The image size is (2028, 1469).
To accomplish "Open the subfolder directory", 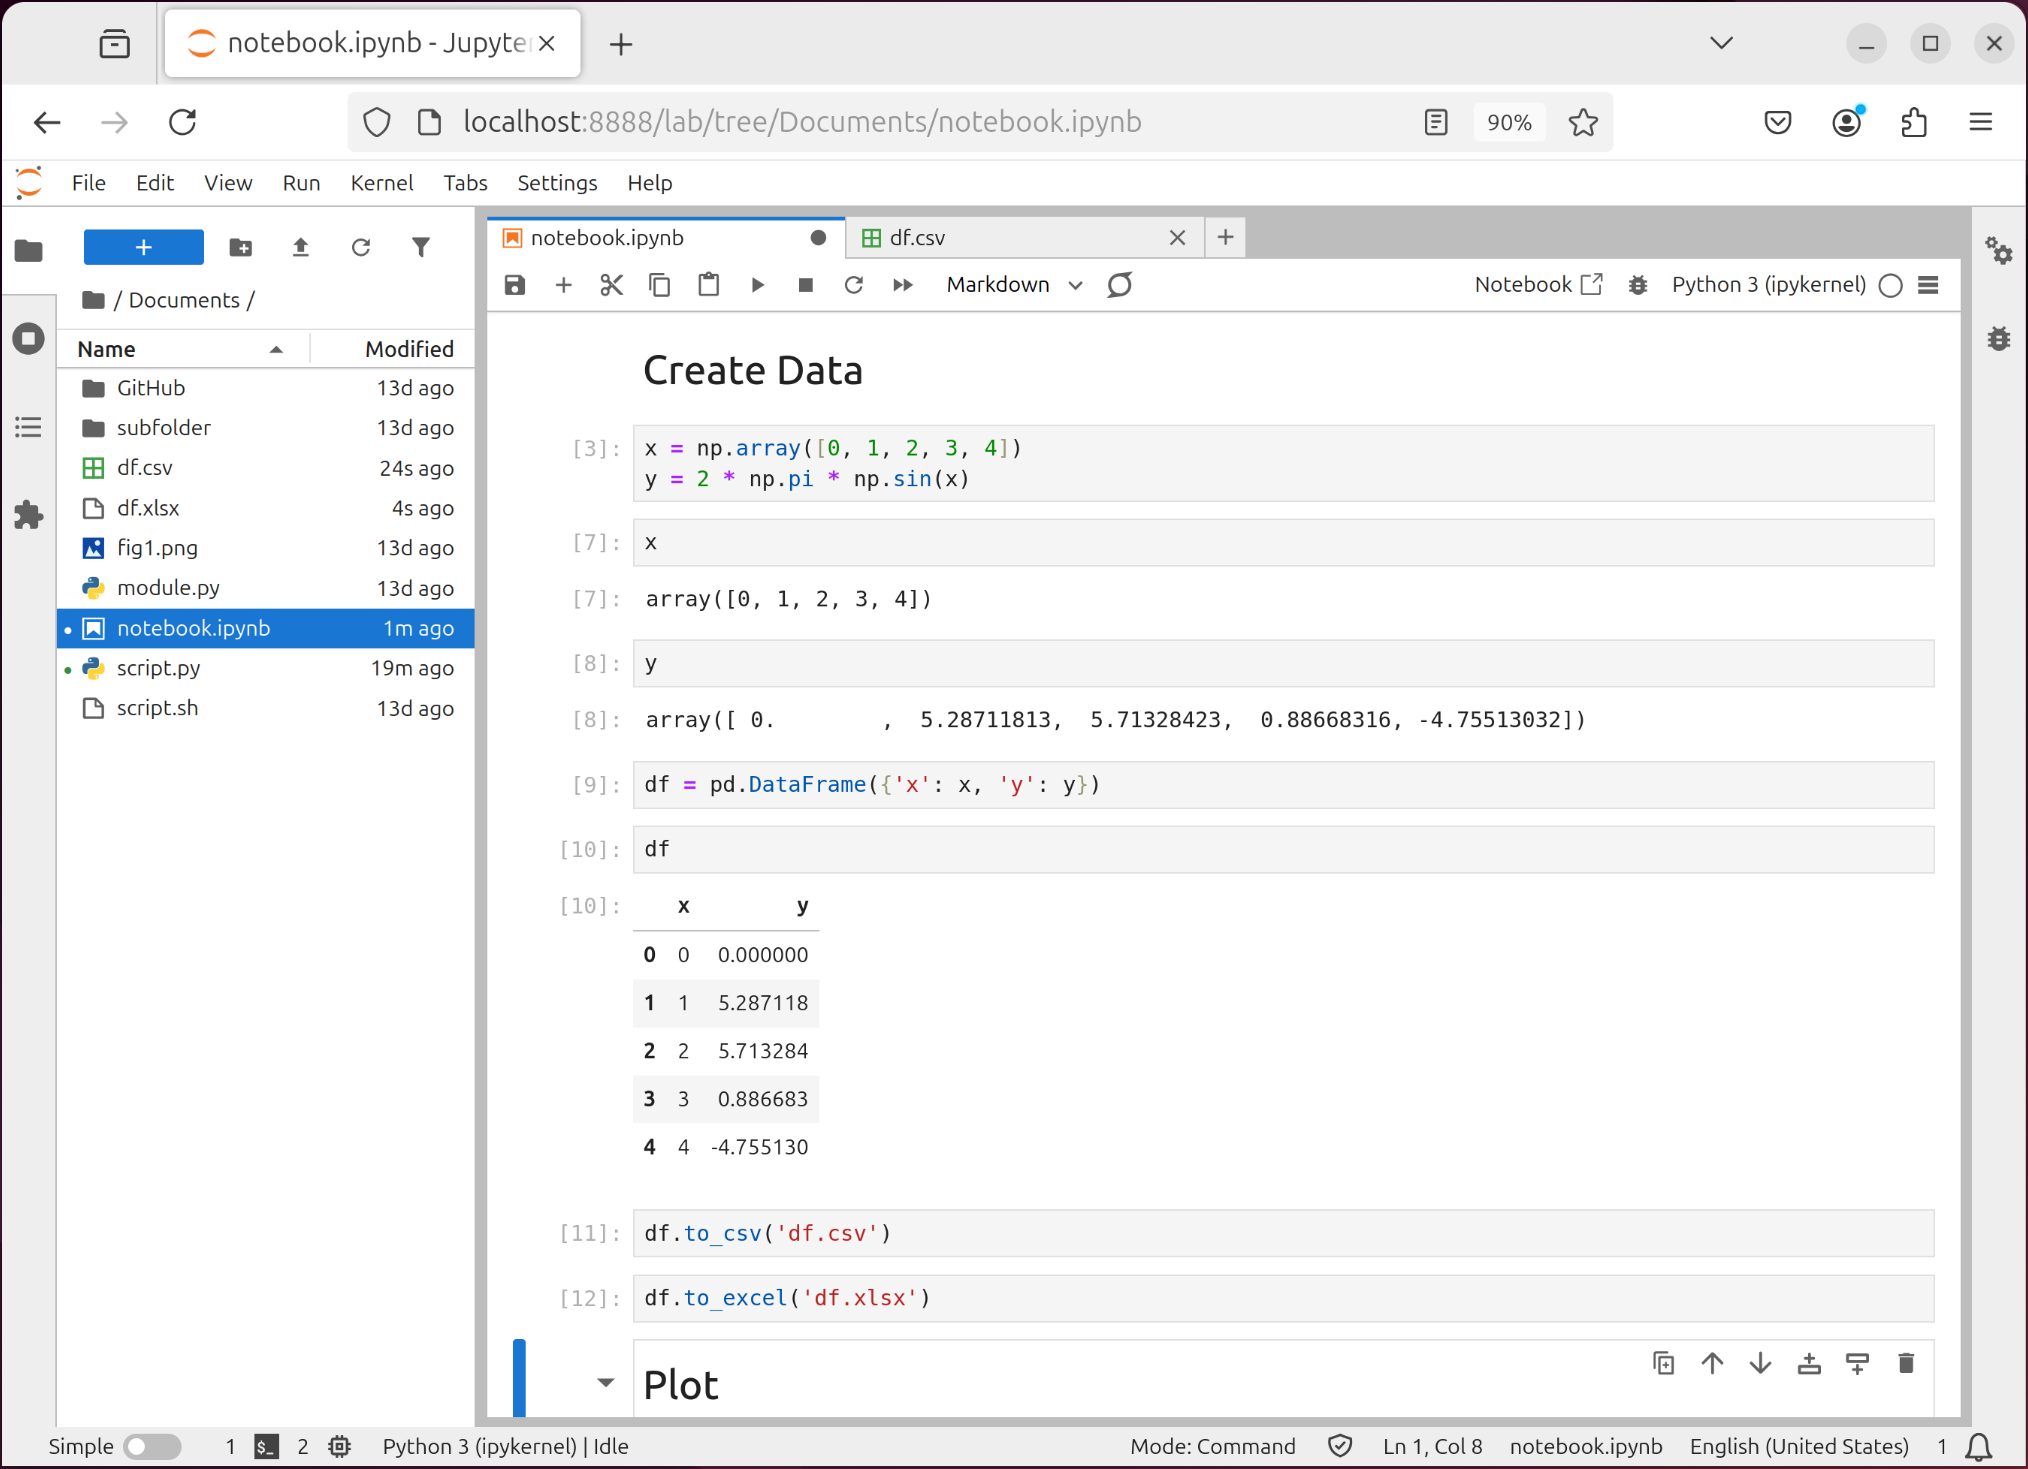I will pyautogui.click(x=265, y=428).
